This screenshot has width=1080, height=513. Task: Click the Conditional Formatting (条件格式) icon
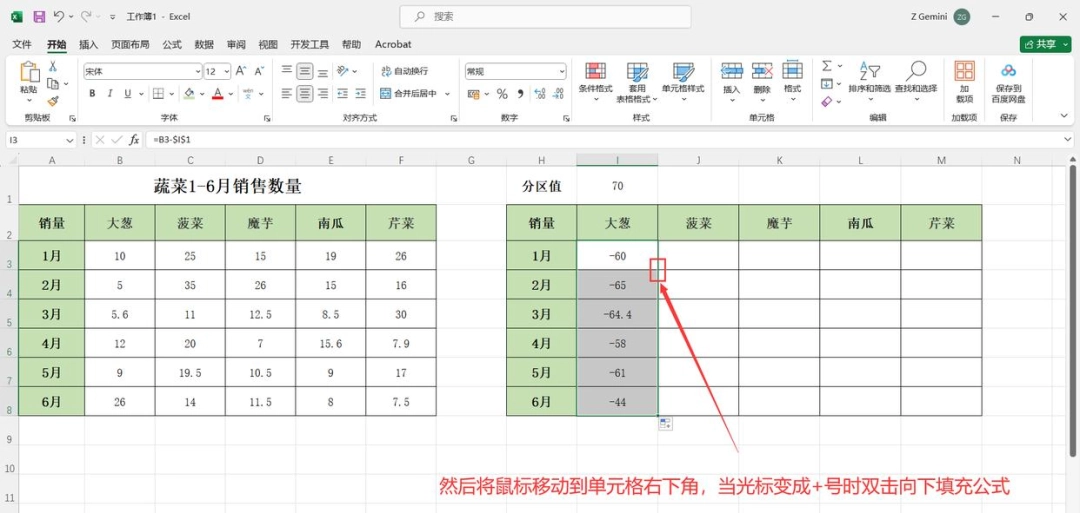coord(595,71)
